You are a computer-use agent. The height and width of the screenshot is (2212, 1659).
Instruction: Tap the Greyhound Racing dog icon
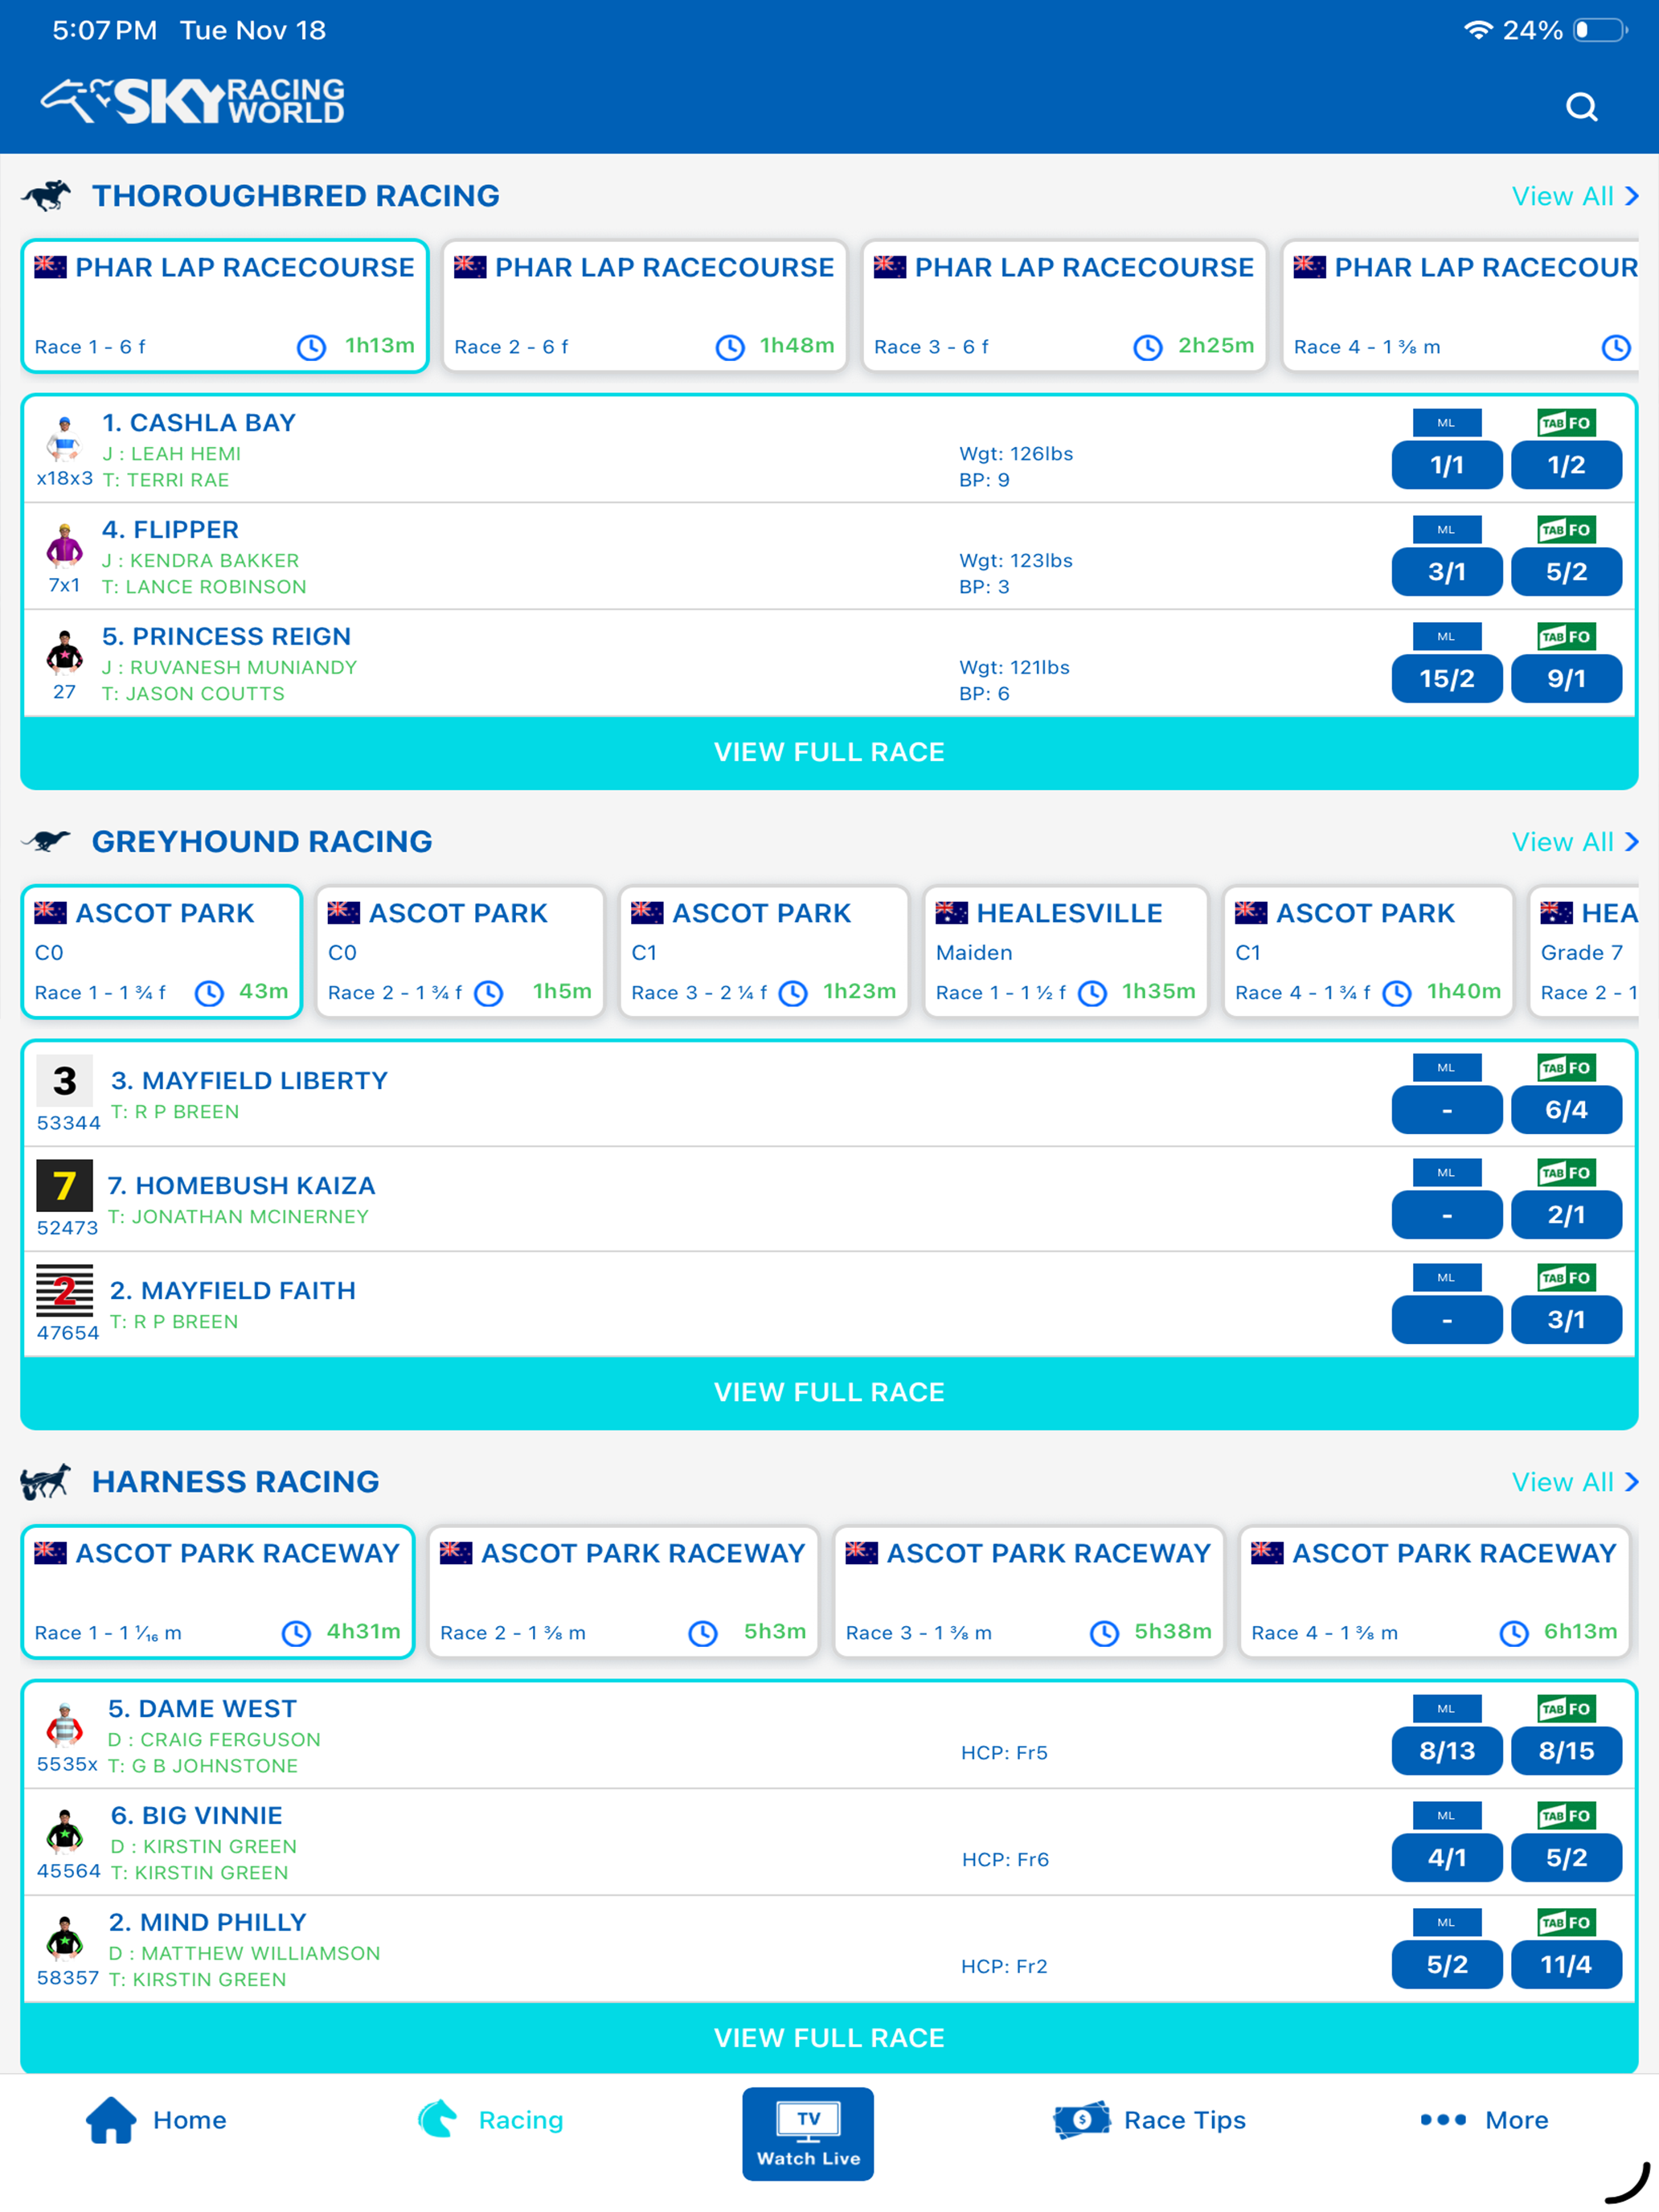pos(47,841)
